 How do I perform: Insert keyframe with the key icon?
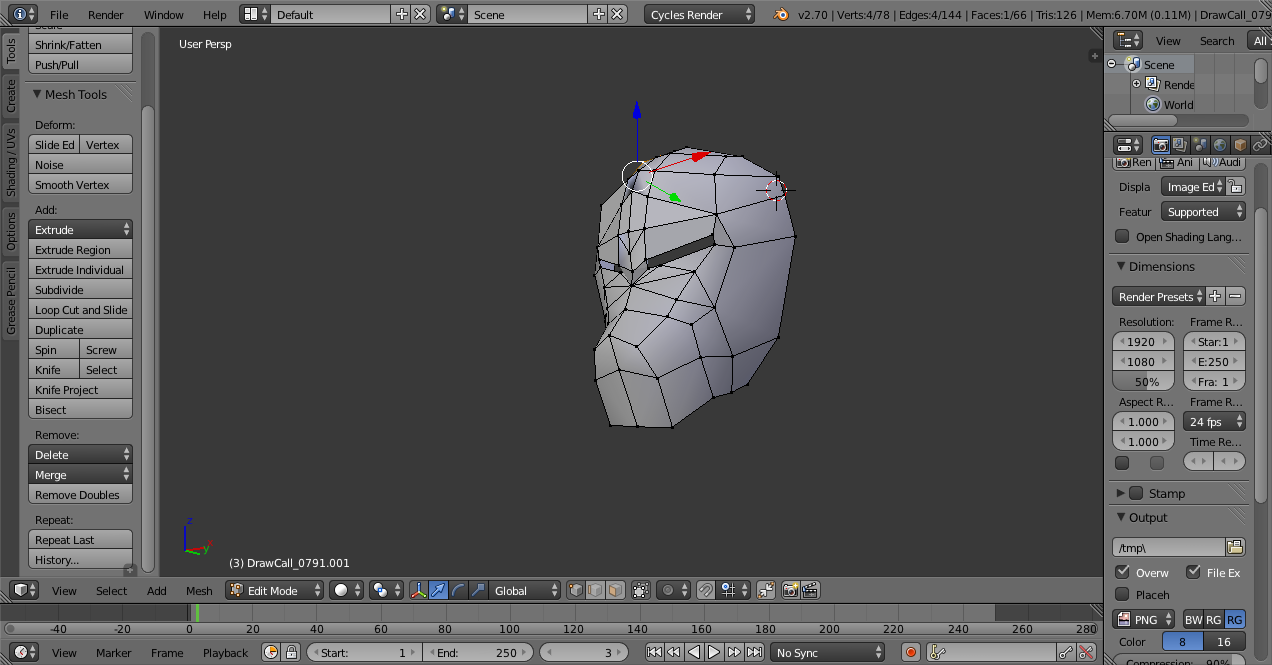pos(1067,652)
